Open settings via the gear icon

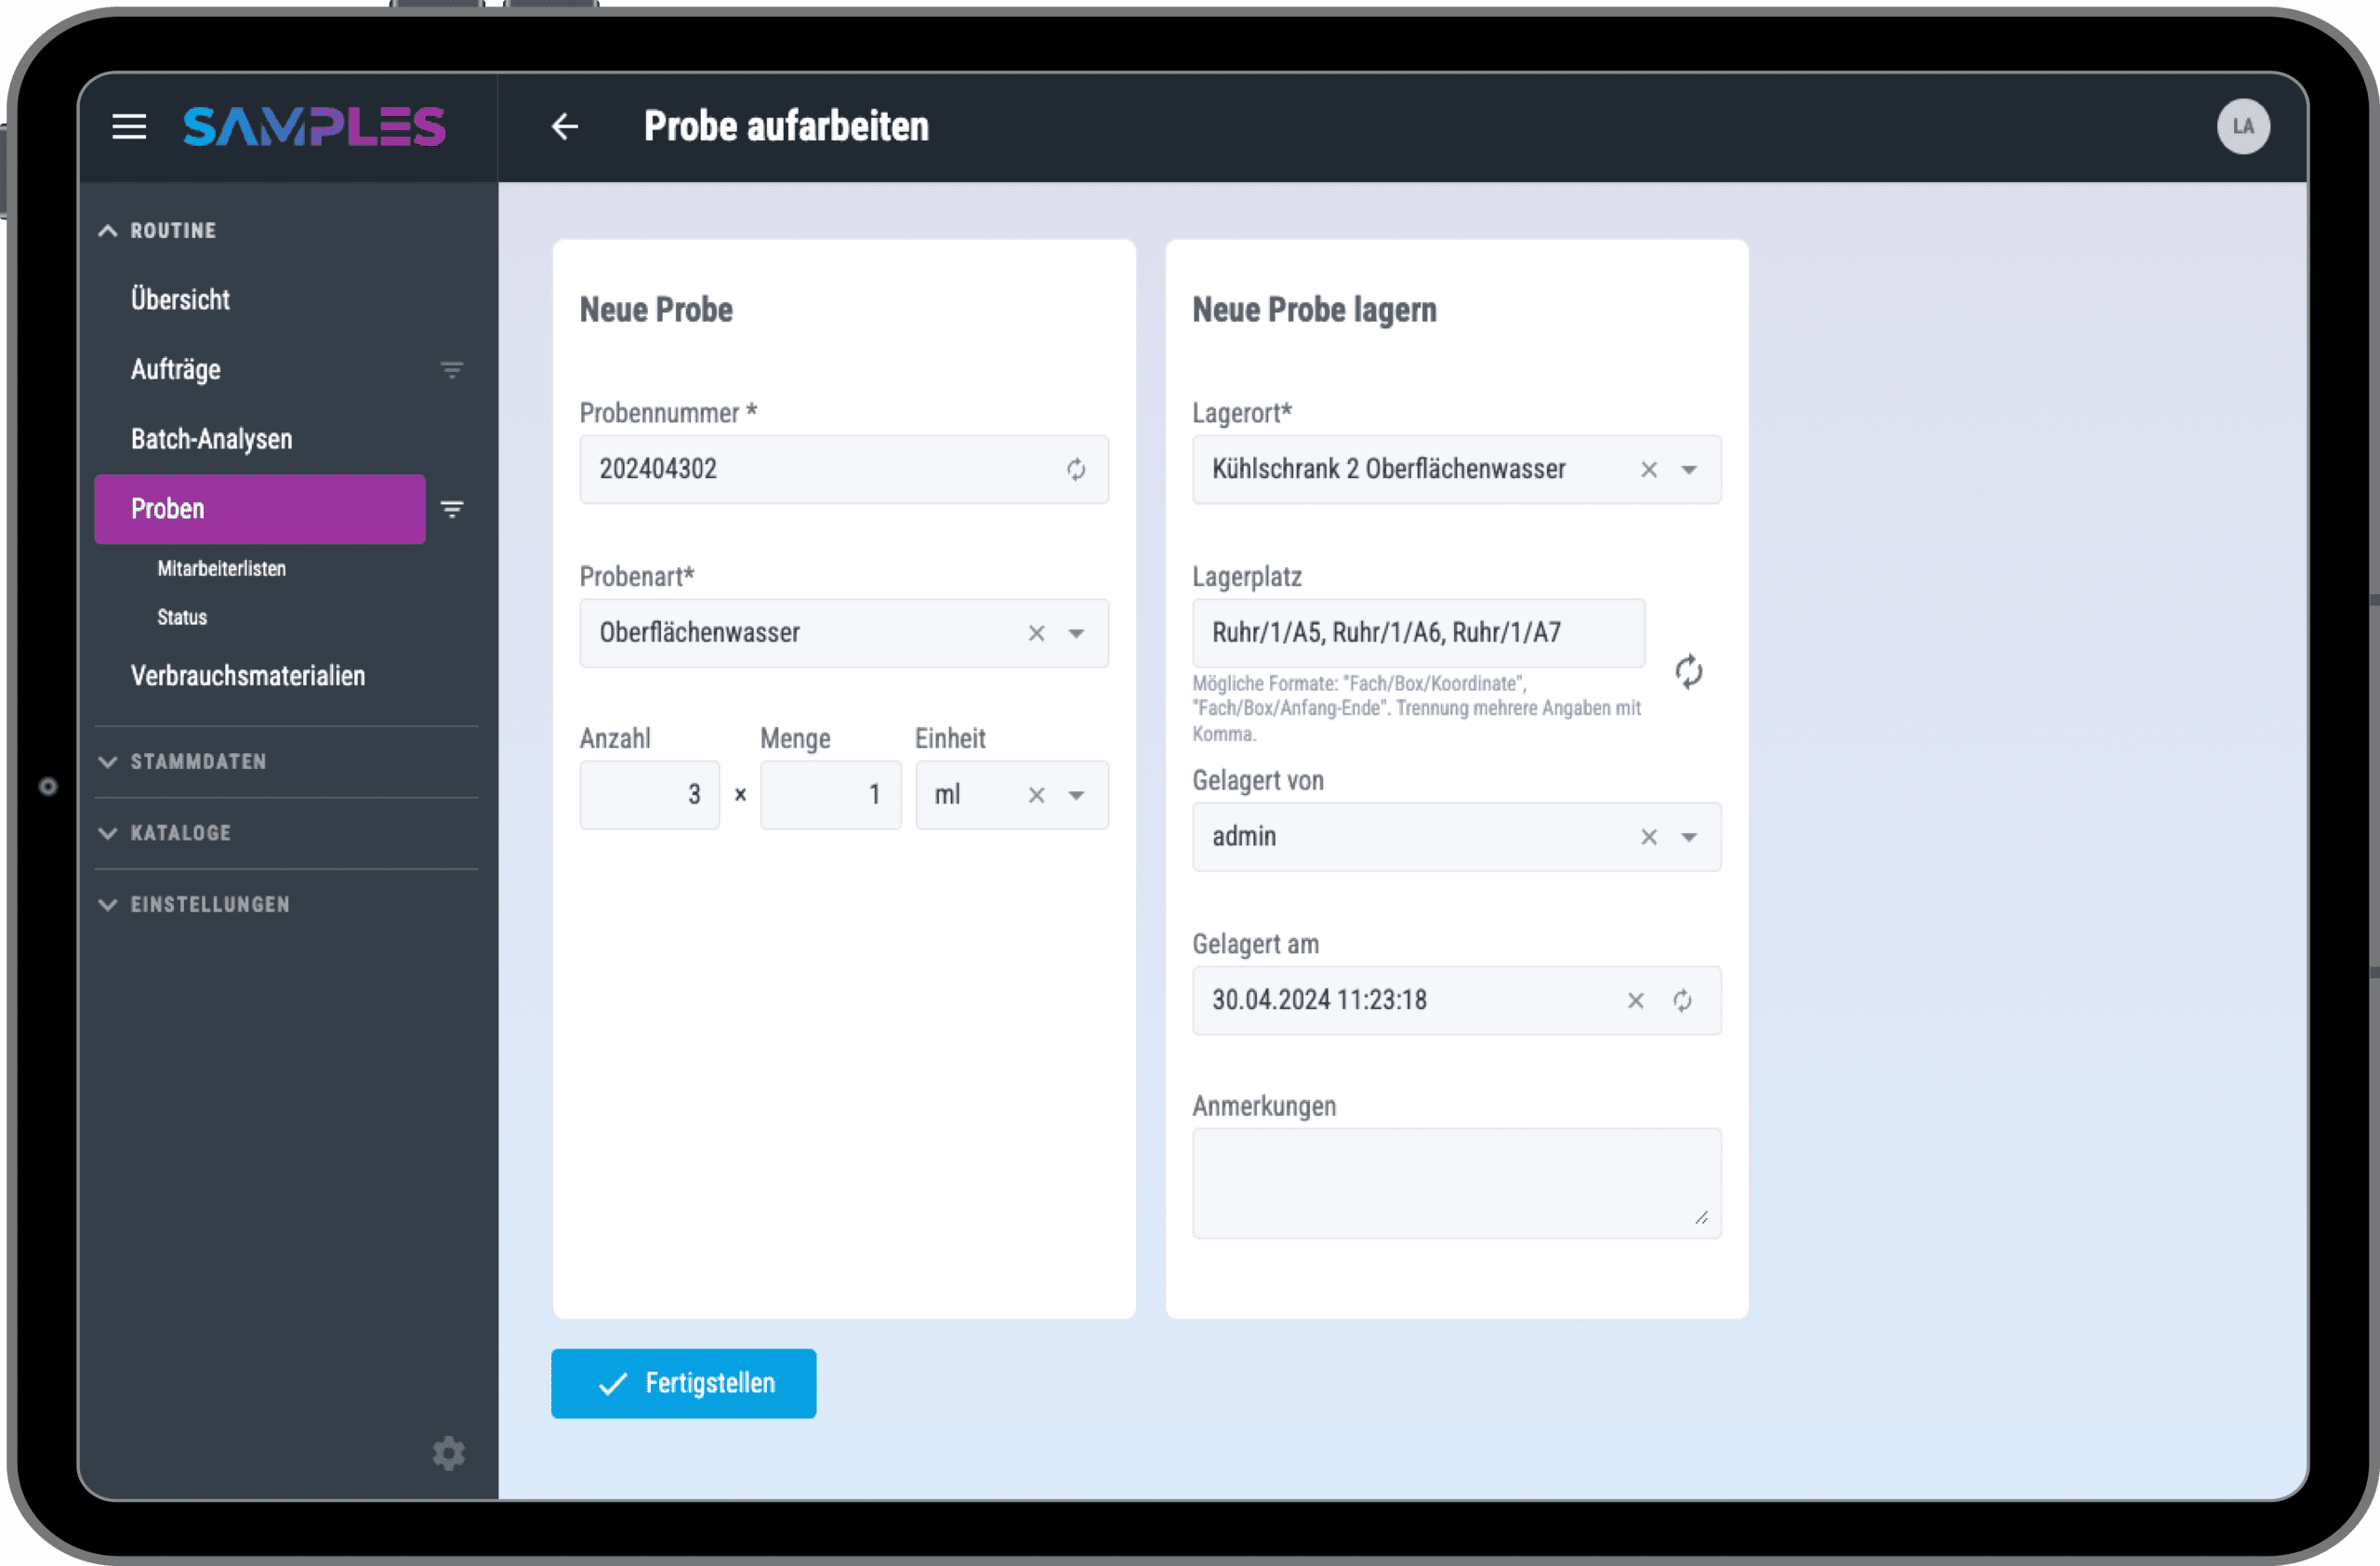point(448,1453)
